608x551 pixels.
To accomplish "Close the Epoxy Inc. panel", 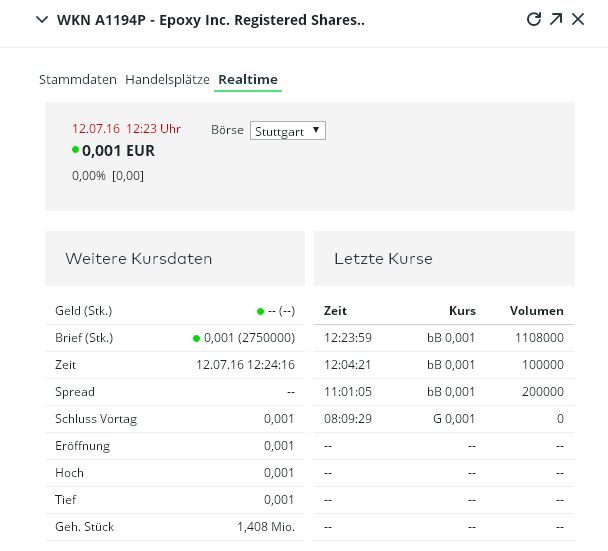I will (578, 19).
